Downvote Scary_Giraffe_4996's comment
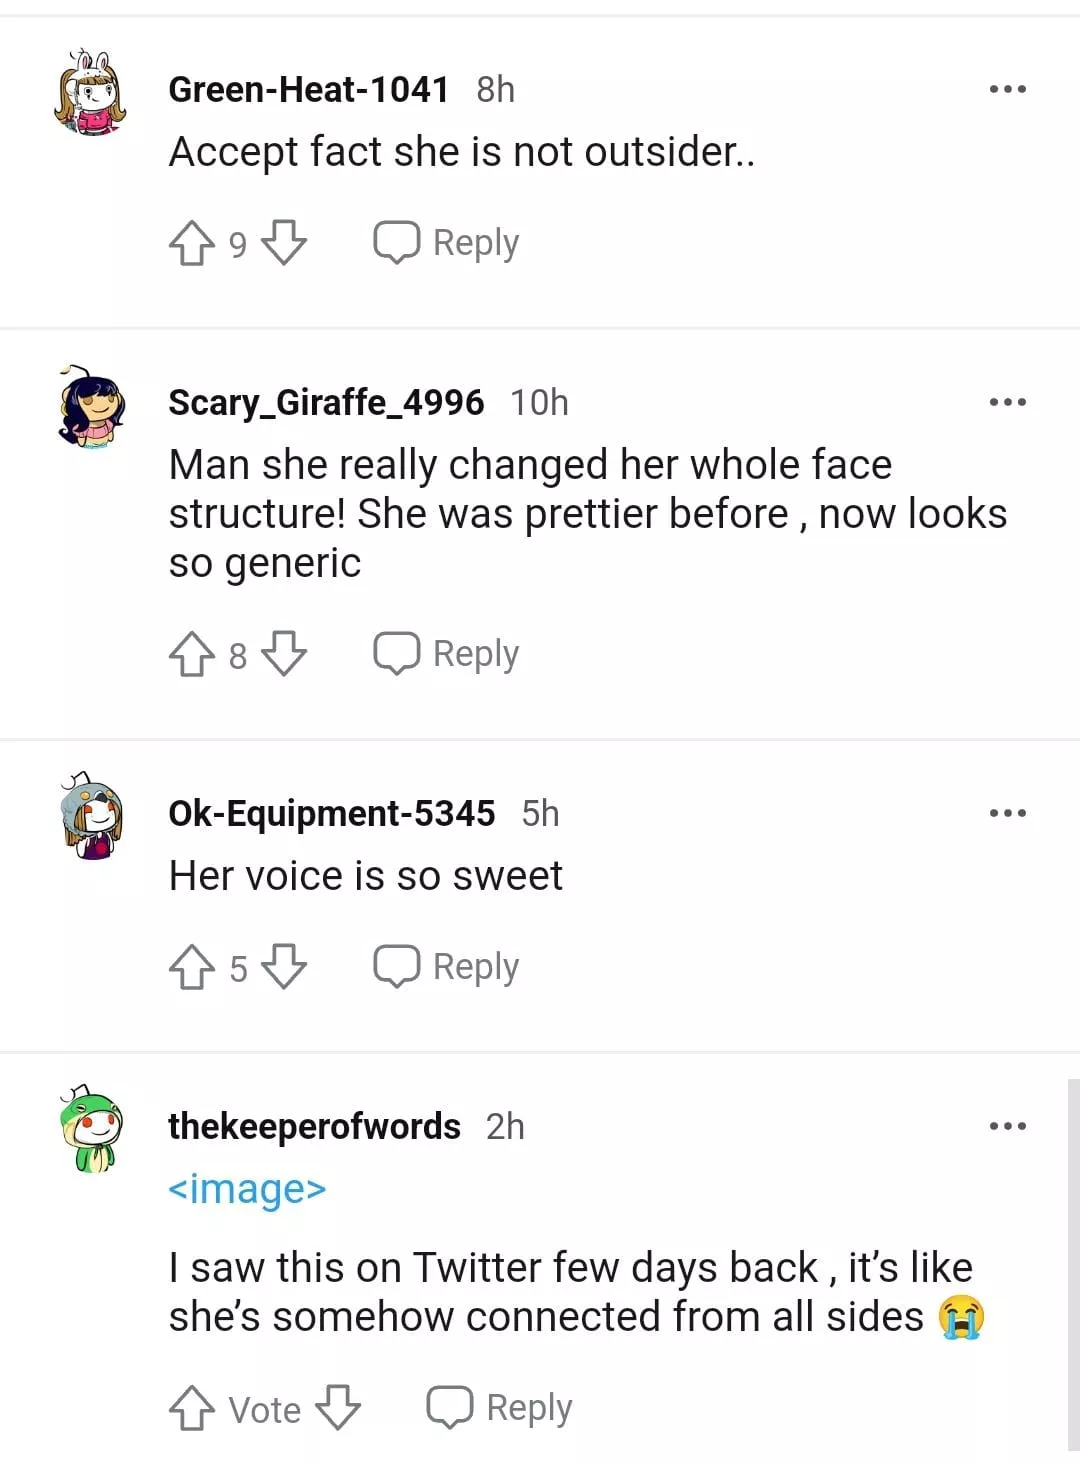 click(284, 655)
